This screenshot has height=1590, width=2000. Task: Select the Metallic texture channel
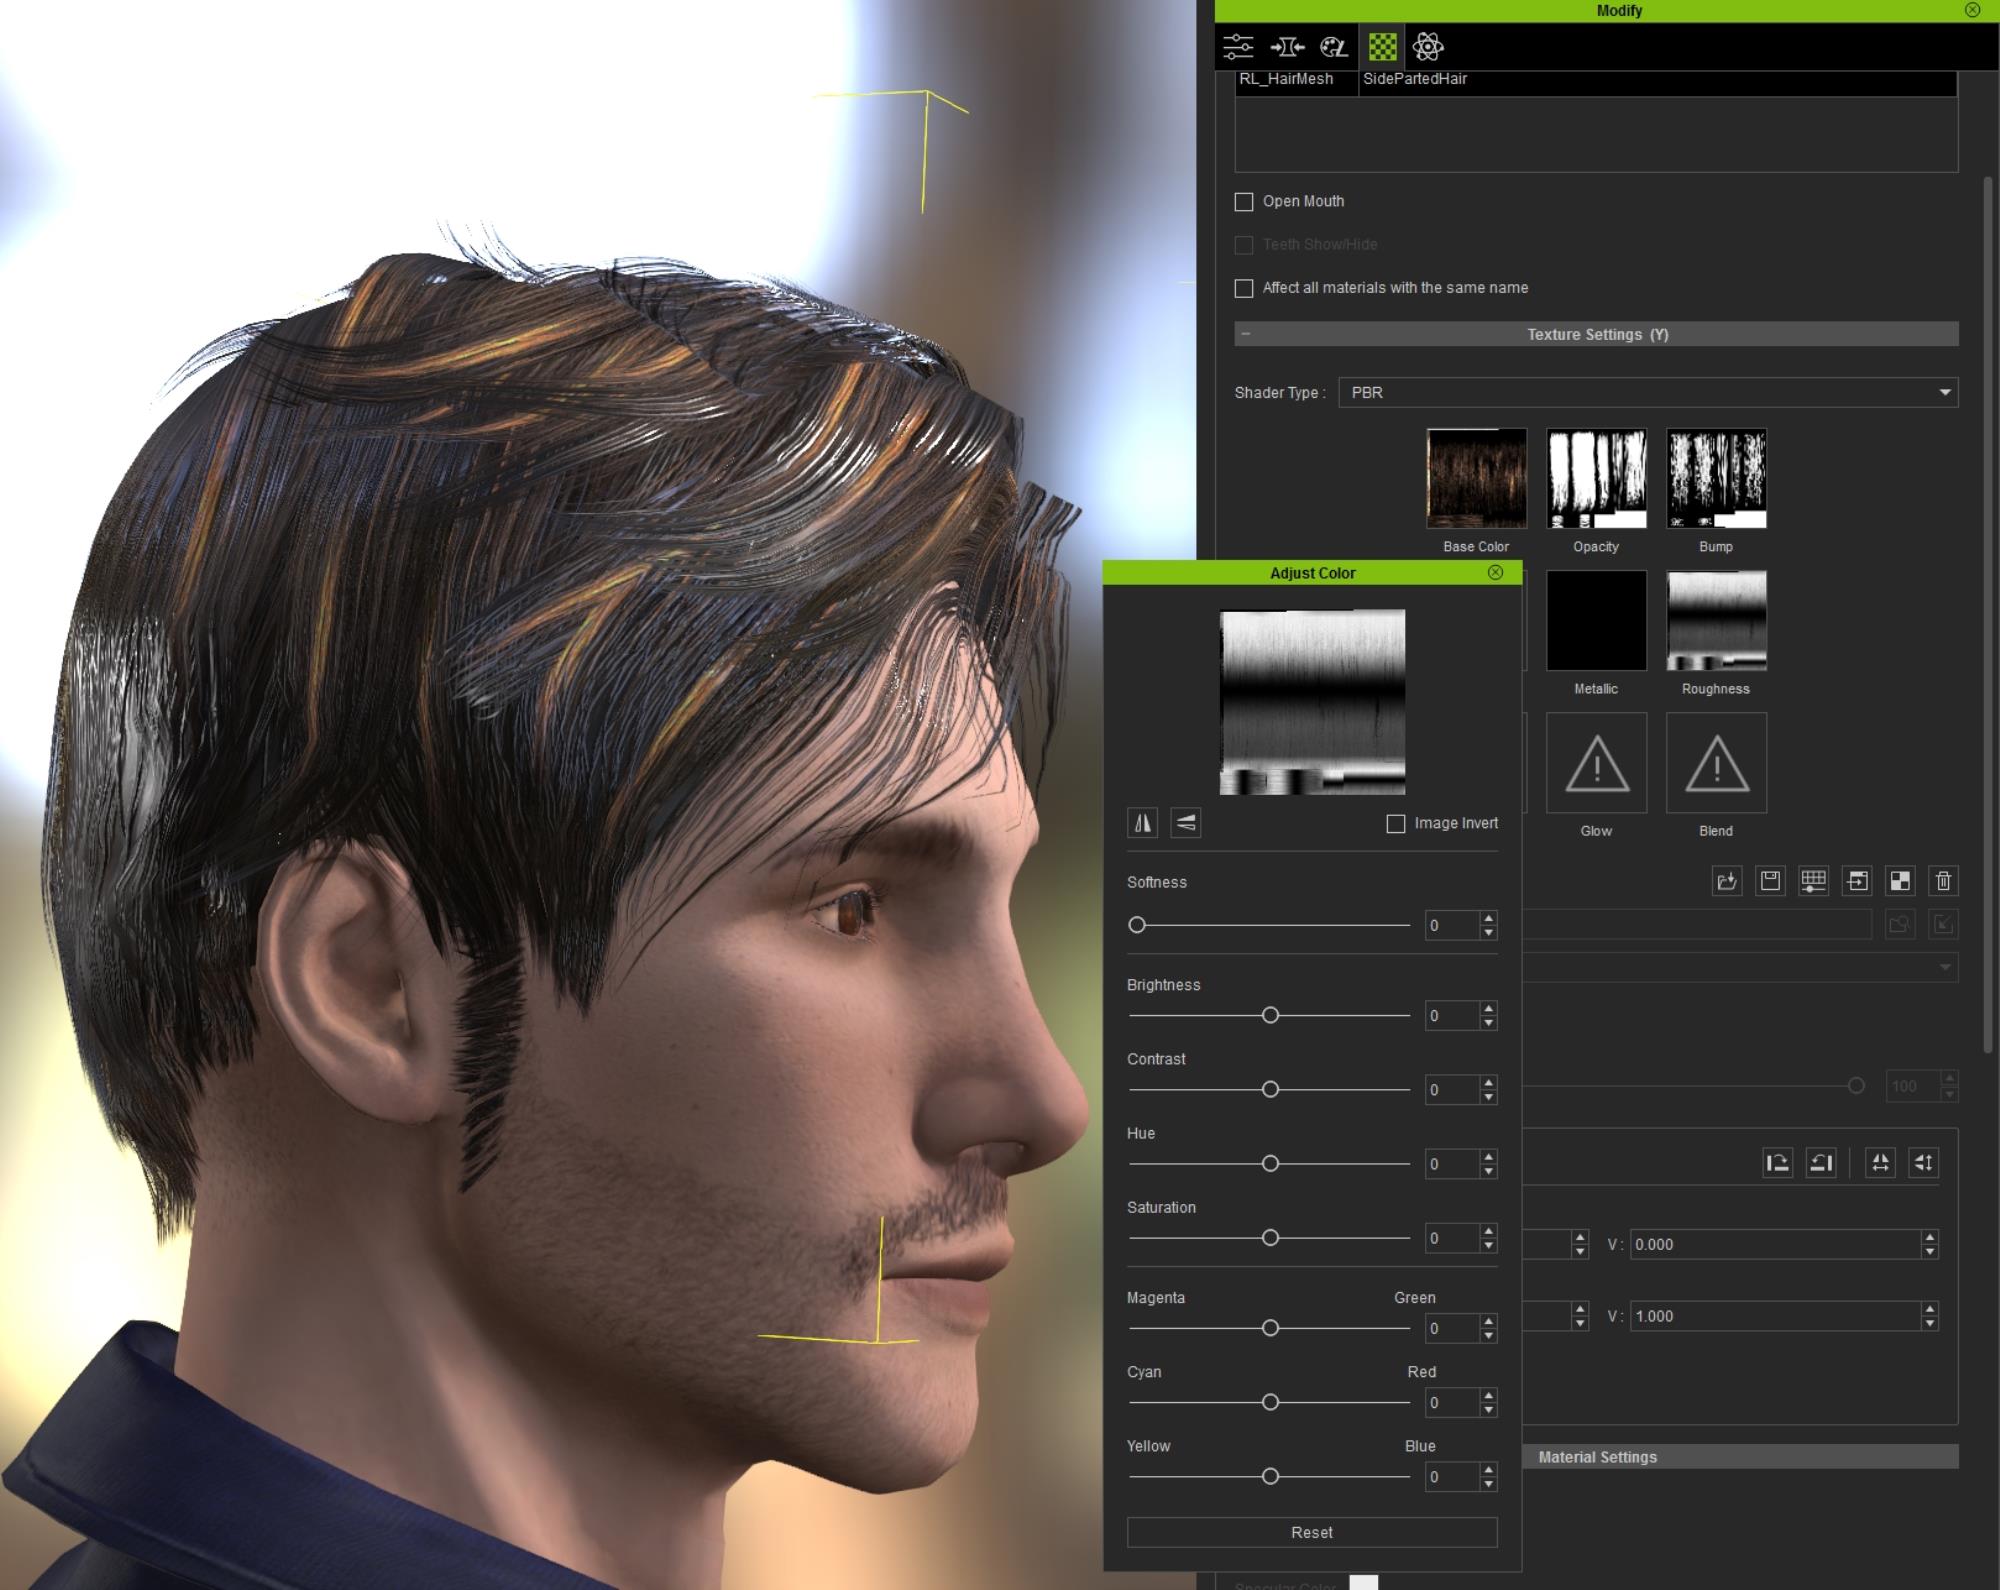[1596, 621]
